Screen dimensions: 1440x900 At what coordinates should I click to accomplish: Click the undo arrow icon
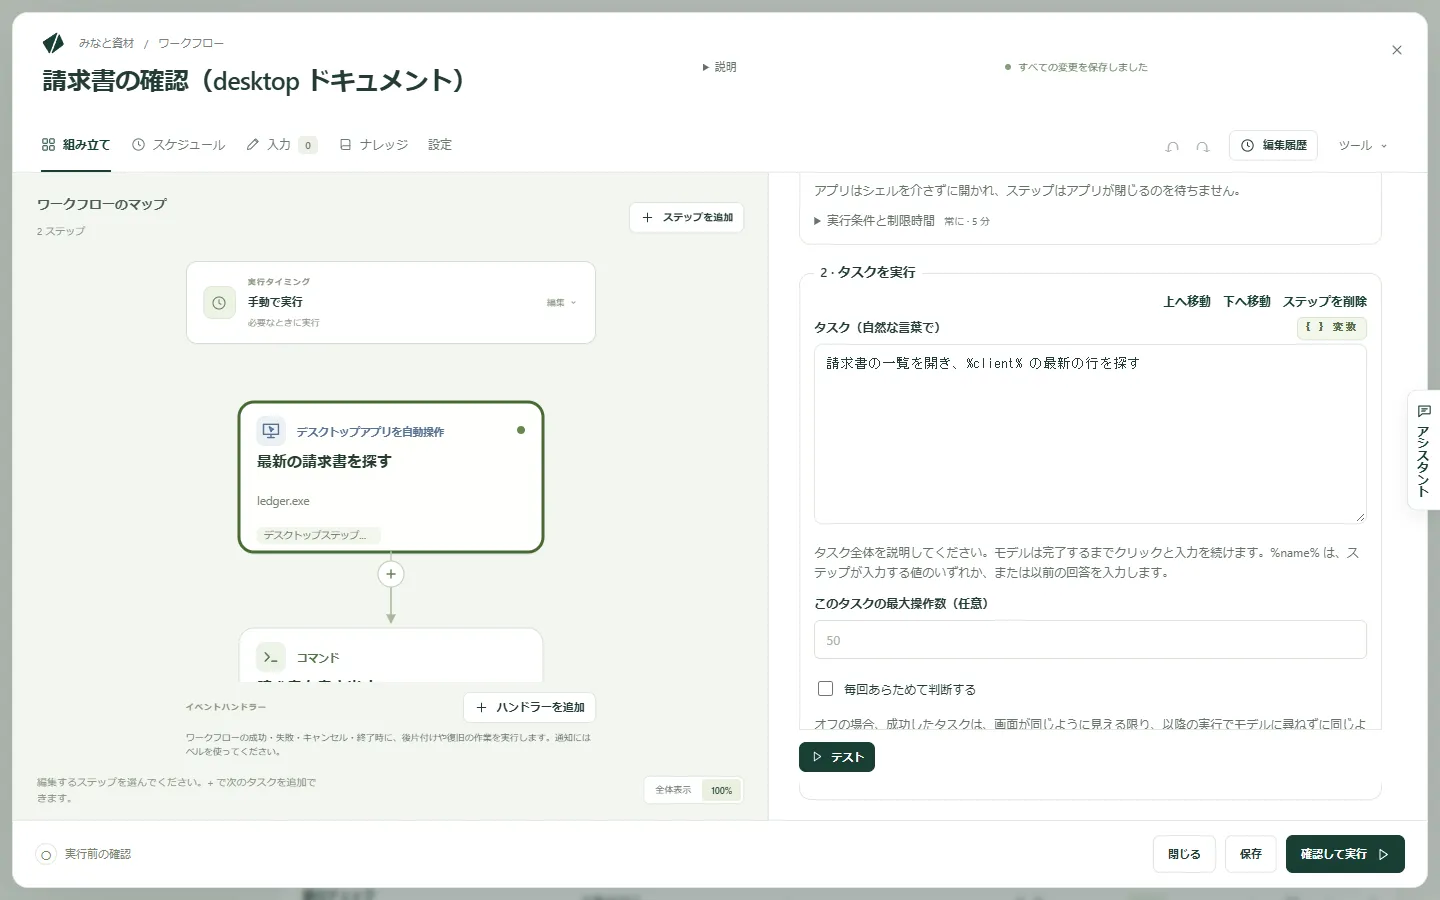pos(1172,146)
